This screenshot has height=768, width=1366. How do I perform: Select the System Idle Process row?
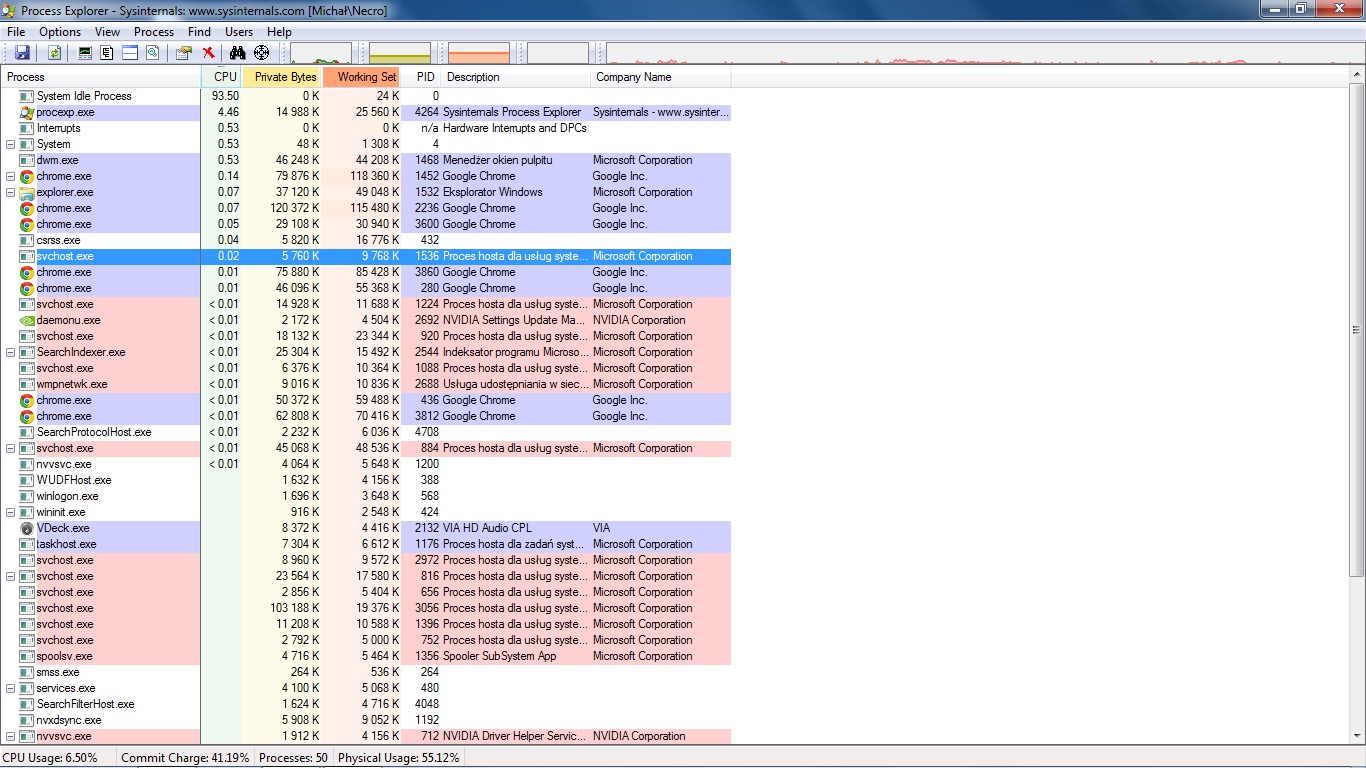point(366,96)
